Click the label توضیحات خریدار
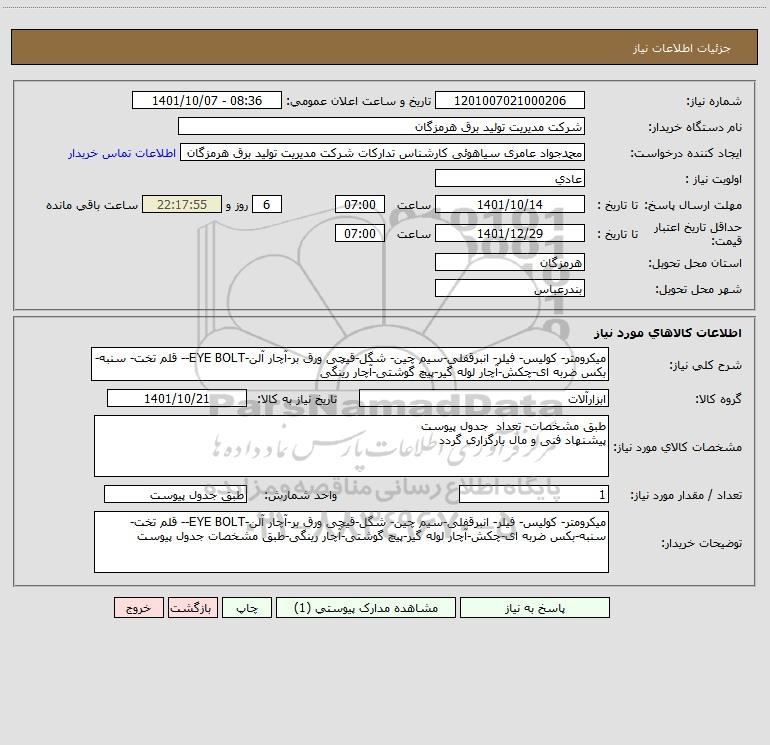Viewport: 770px width, 745px height. (x=702, y=544)
